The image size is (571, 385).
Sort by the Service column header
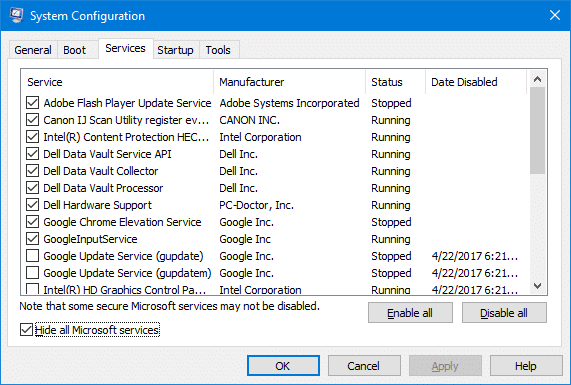pos(117,82)
